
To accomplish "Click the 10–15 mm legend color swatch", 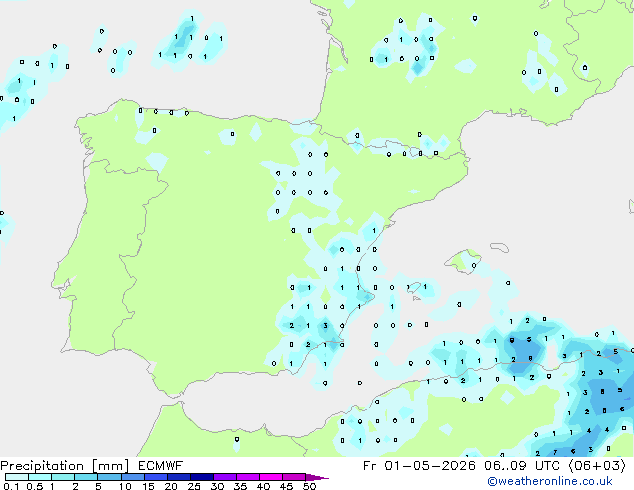I will (132, 477).
